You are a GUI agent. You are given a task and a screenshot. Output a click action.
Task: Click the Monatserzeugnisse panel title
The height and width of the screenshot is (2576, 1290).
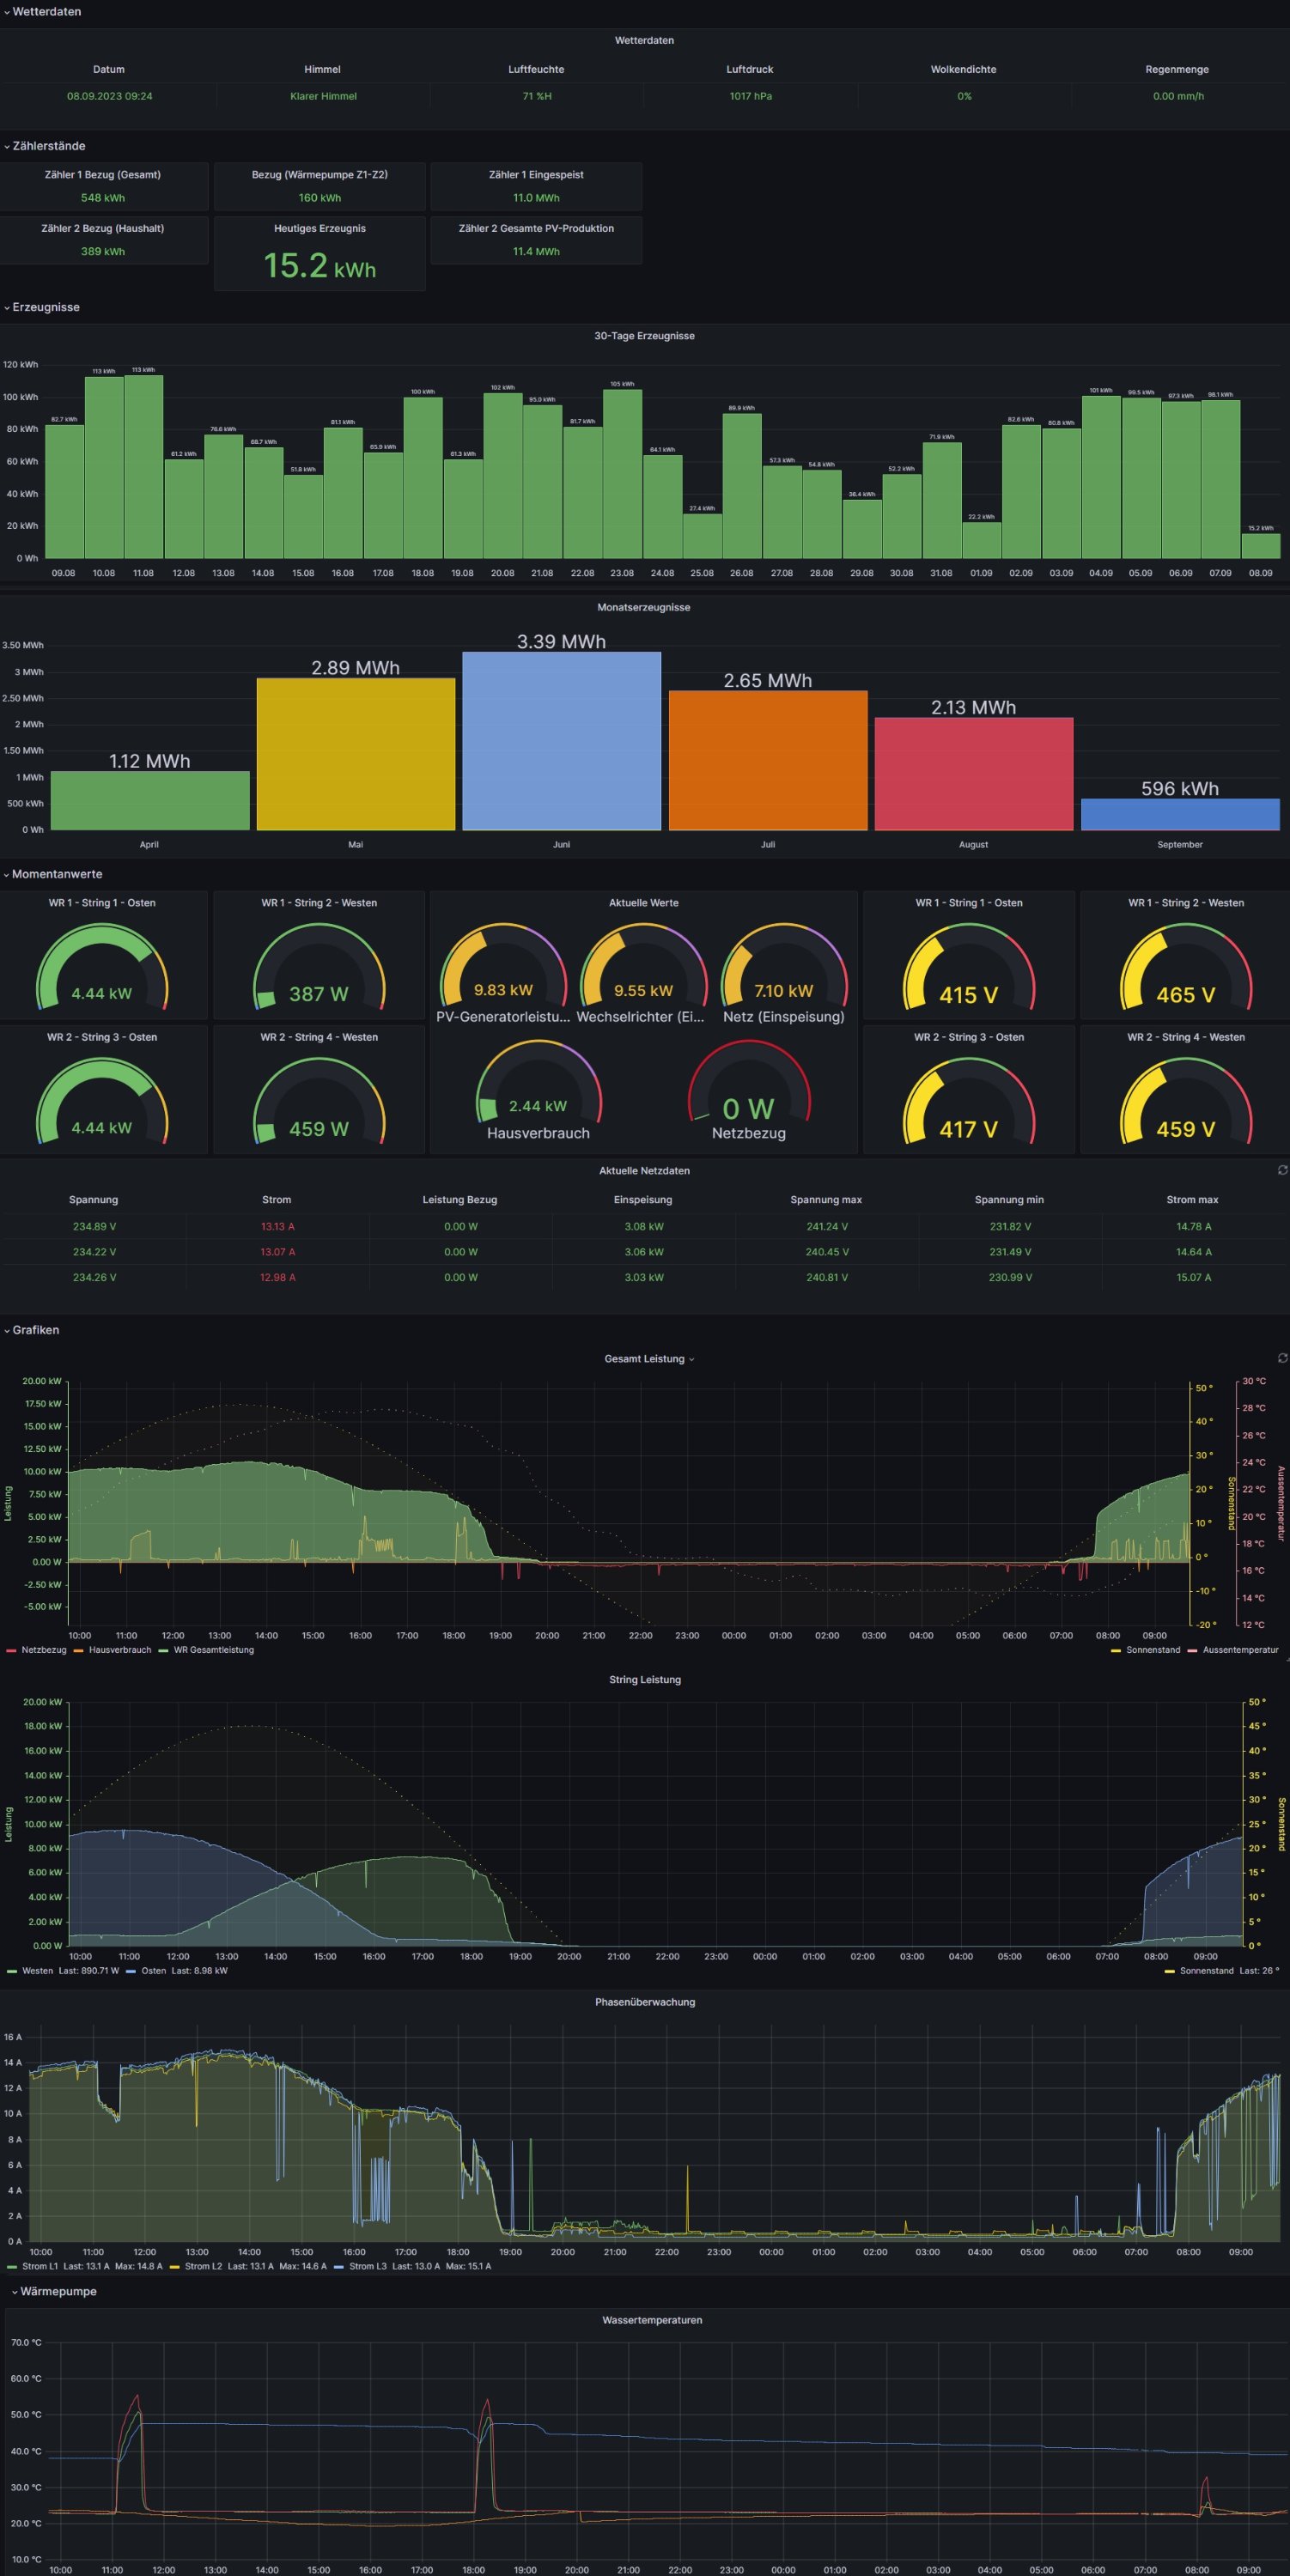click(643, 607)
